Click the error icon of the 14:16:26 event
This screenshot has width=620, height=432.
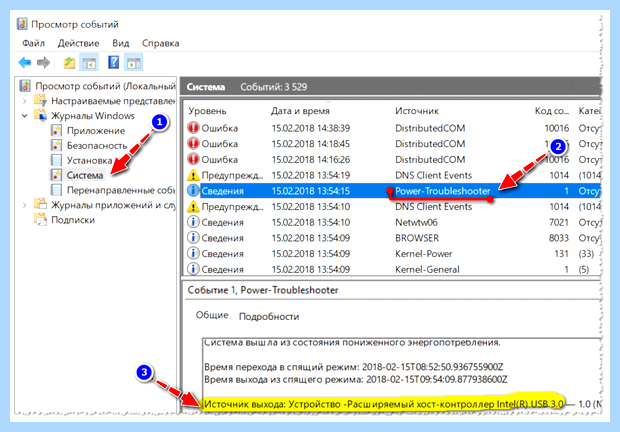pyautogui.click(x=193, y=159)
